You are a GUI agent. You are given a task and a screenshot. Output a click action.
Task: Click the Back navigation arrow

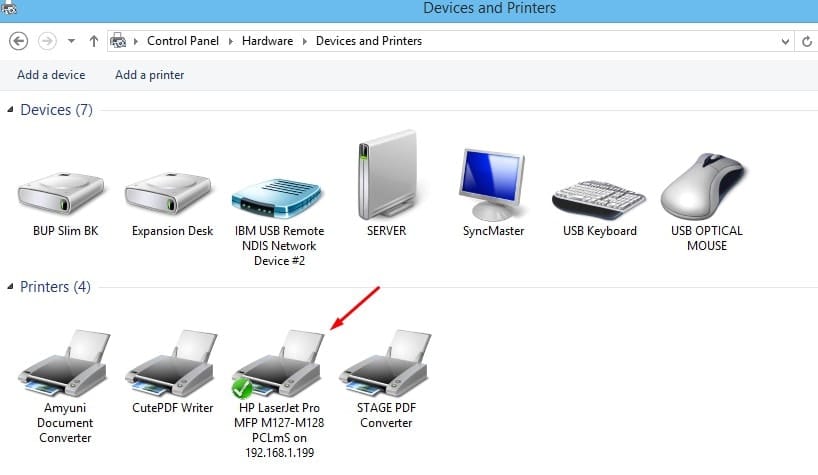pos(19,41)
